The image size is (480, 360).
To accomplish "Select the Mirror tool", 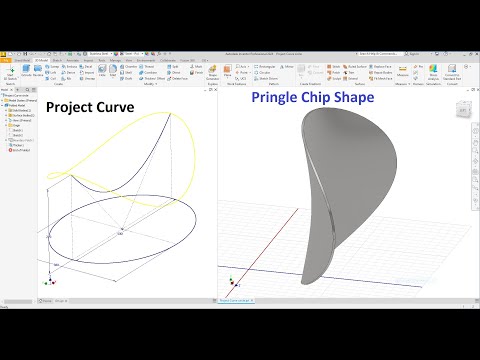I will (287, 67).
